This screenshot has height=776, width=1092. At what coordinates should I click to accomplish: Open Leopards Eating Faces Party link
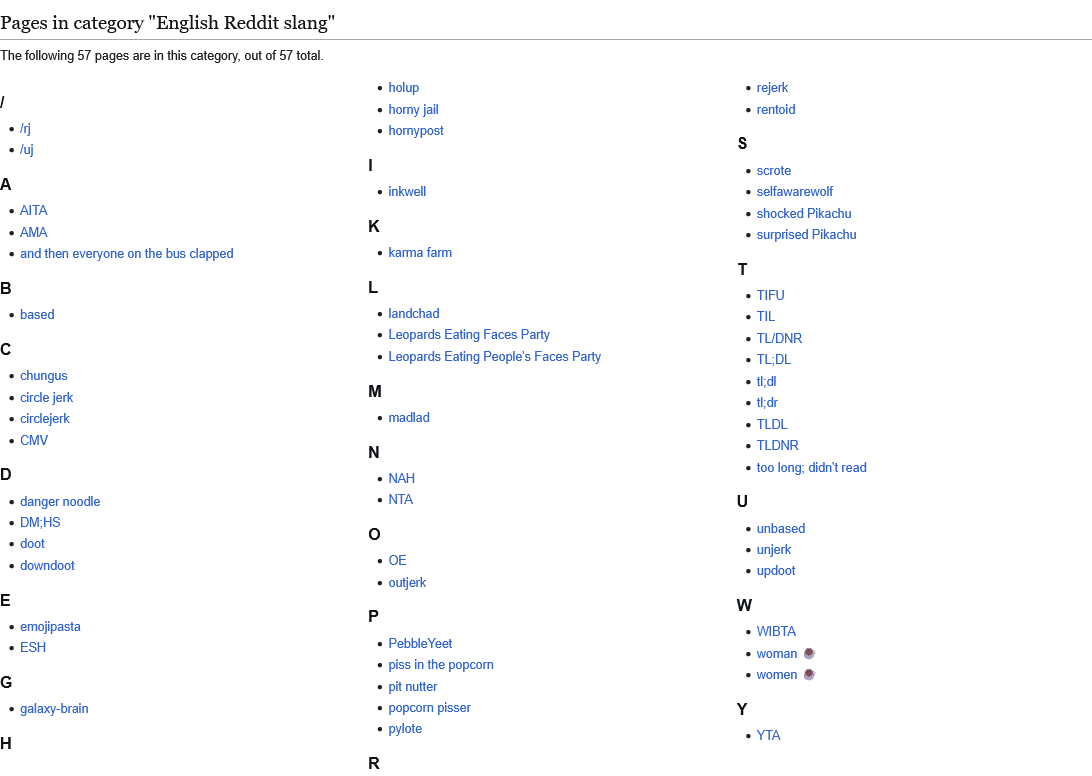pos(469,334)
